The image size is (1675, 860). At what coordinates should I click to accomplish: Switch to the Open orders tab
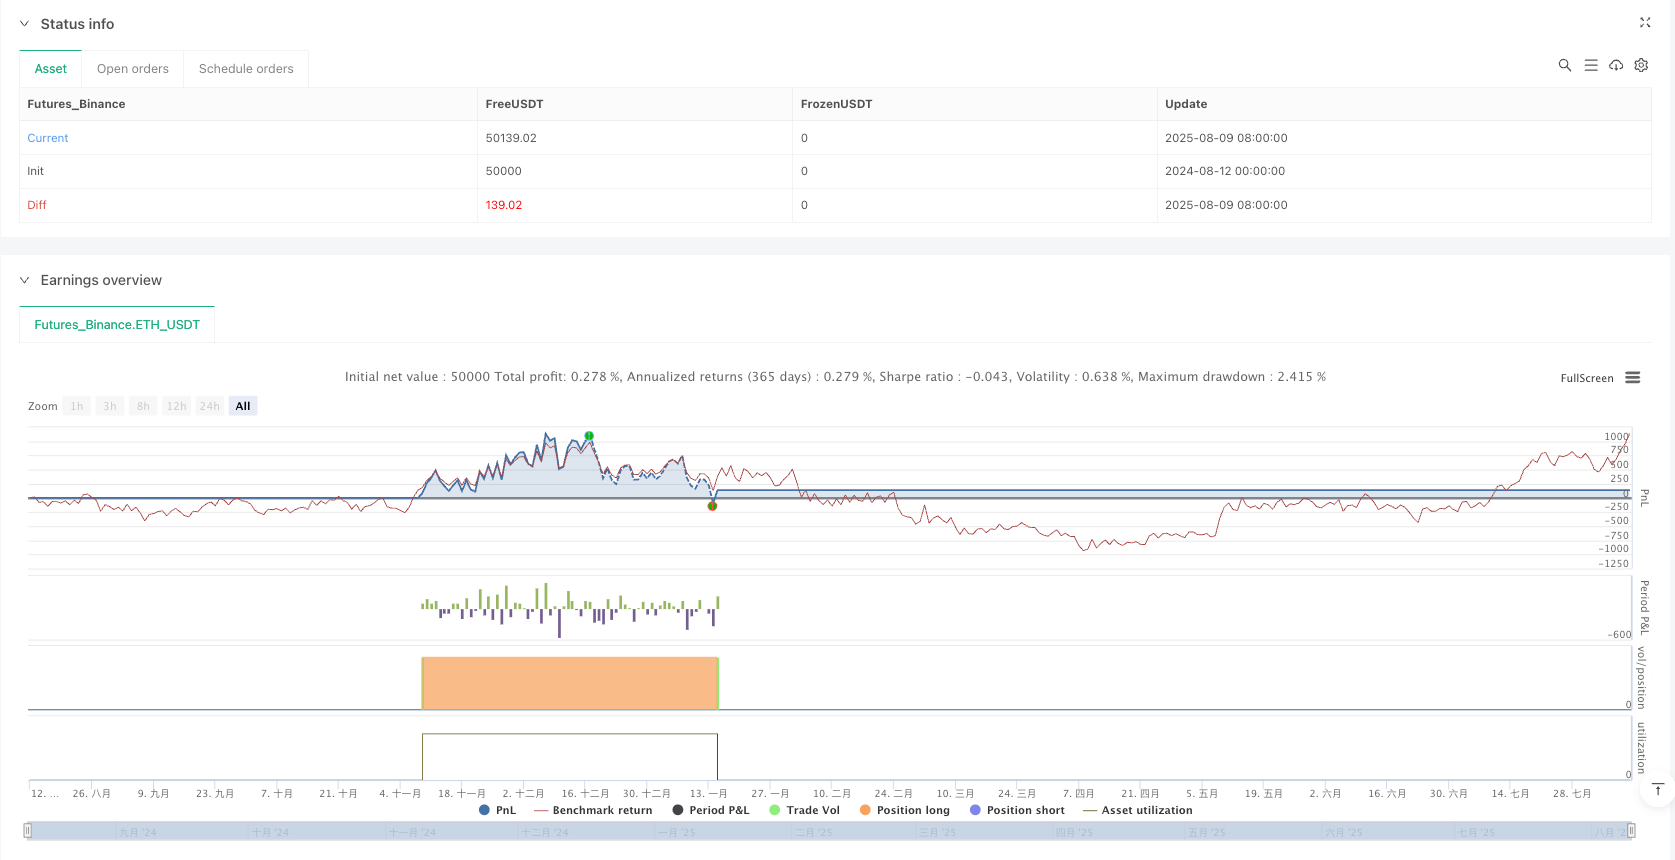[133, 69]
